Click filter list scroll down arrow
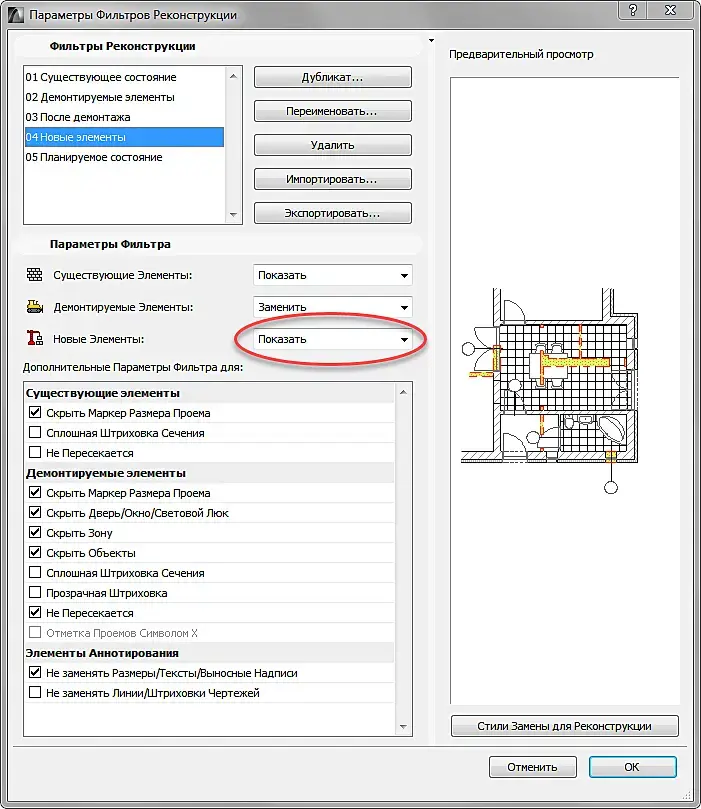 [233, 215]
